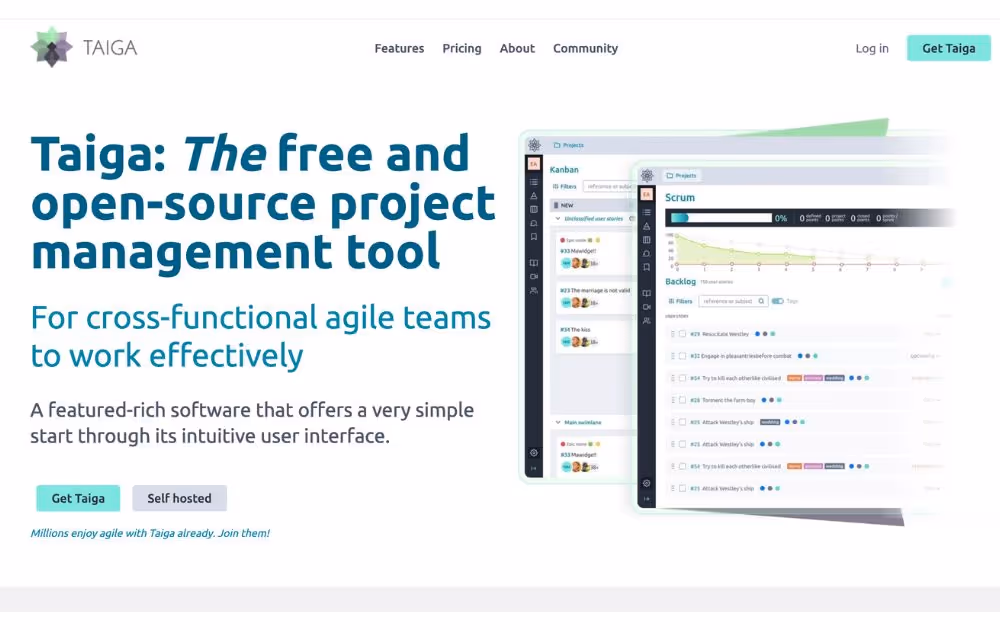Click bookmark icon in Scrum sidebar

[x=647, y=267]
